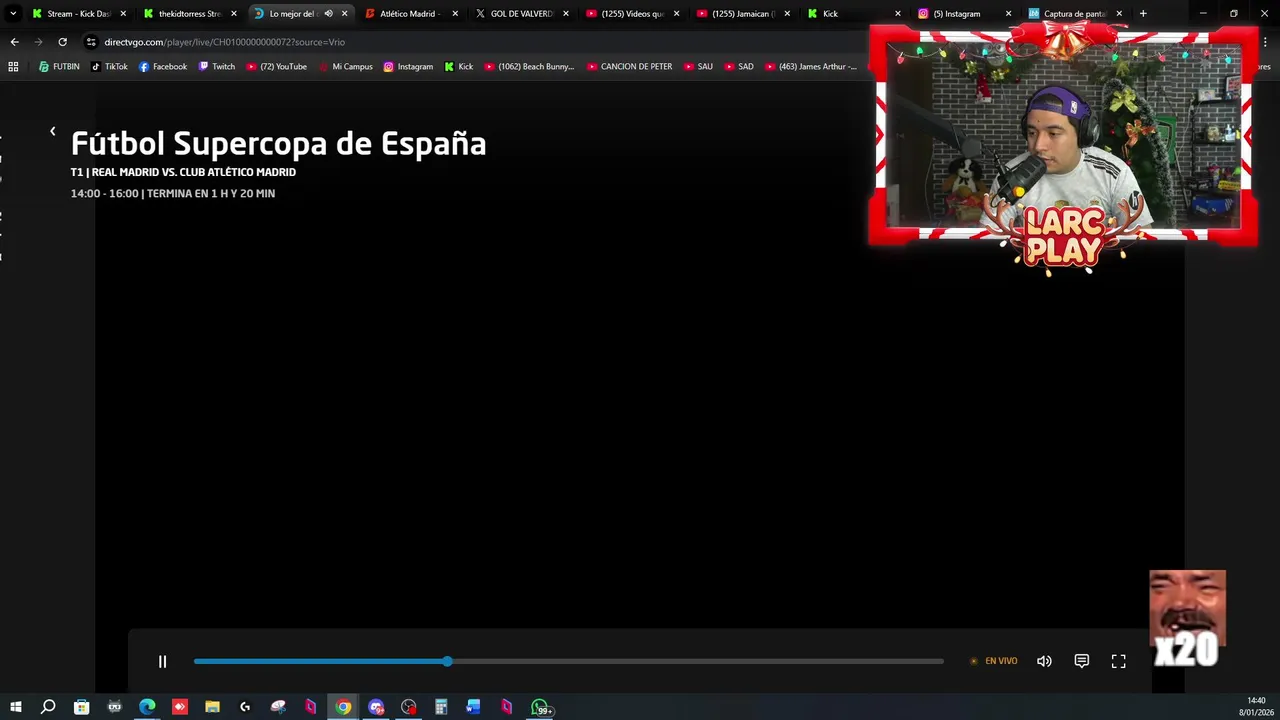This screenshot has width=1280, height=720.
Task: Open subtitles and audio options icon
Action: [1081, 661]
